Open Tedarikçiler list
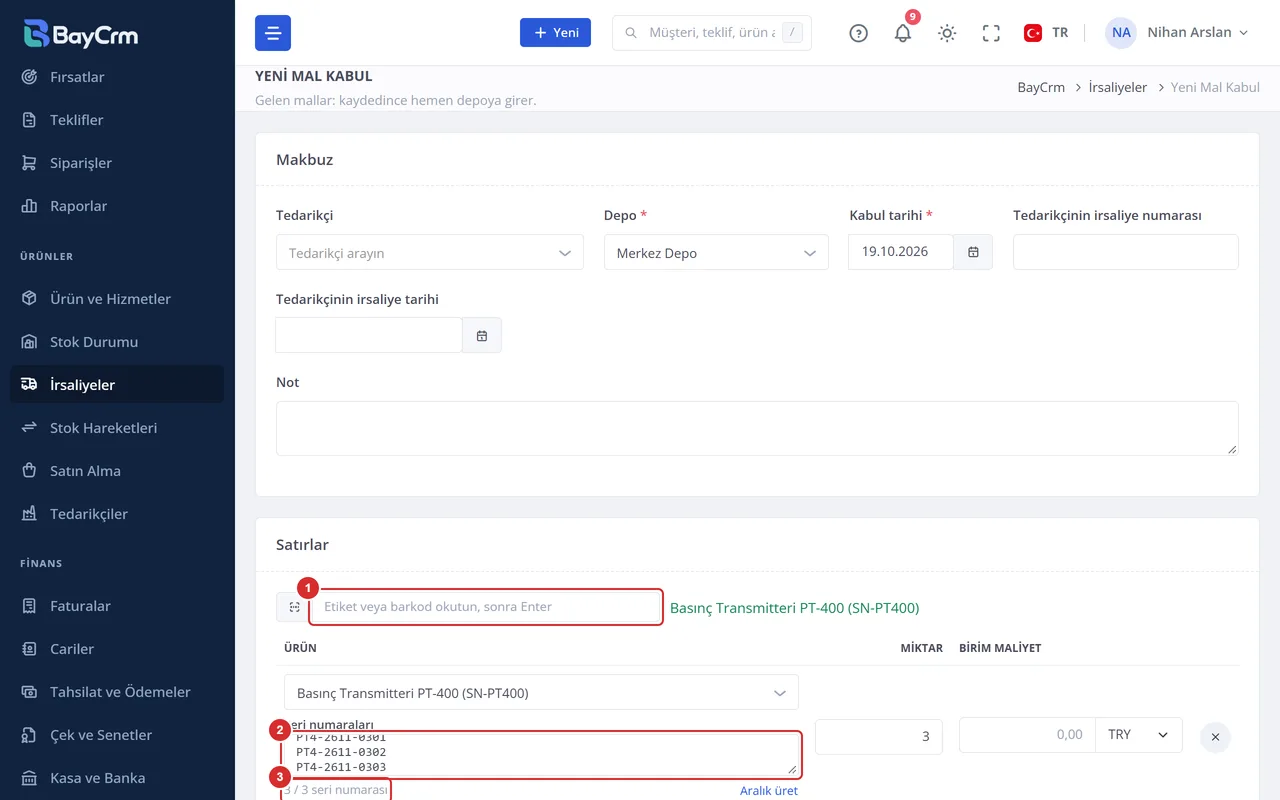 [117, 514]
